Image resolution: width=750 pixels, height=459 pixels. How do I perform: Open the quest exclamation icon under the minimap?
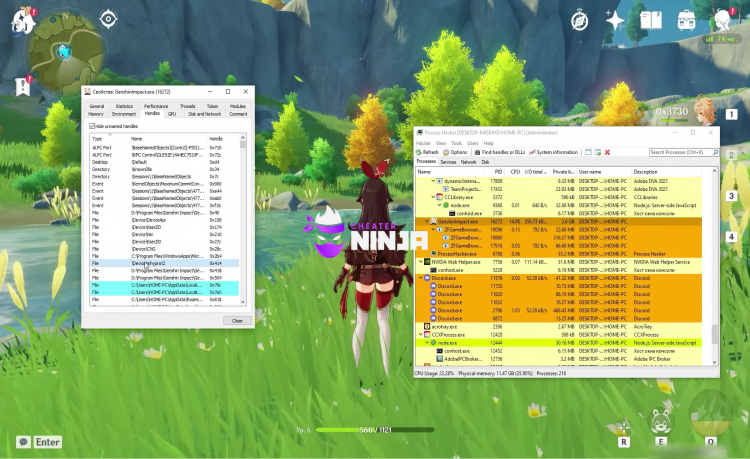tap(22, 86)
